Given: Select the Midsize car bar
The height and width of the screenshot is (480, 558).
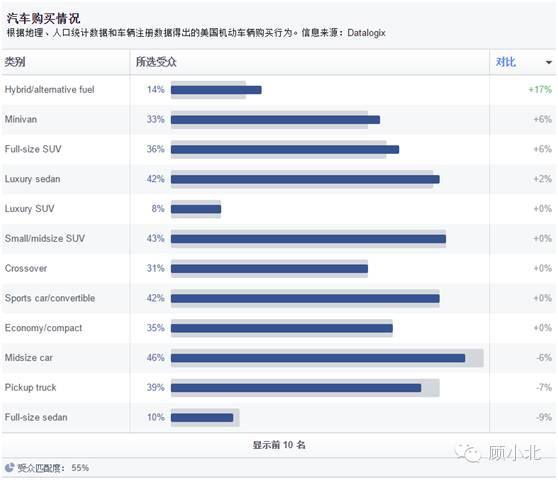Looking at the screenshot, I should tap(318, 358).
